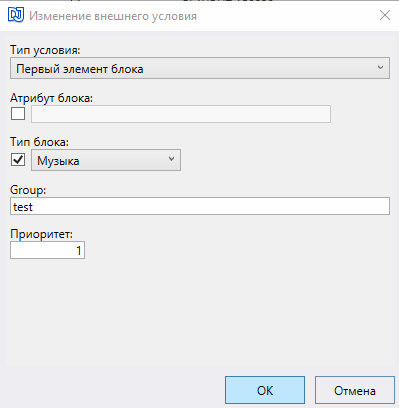Cancel the dialog with Отмена
This screenshot has width=399, height=408.
tap(355, 390)
